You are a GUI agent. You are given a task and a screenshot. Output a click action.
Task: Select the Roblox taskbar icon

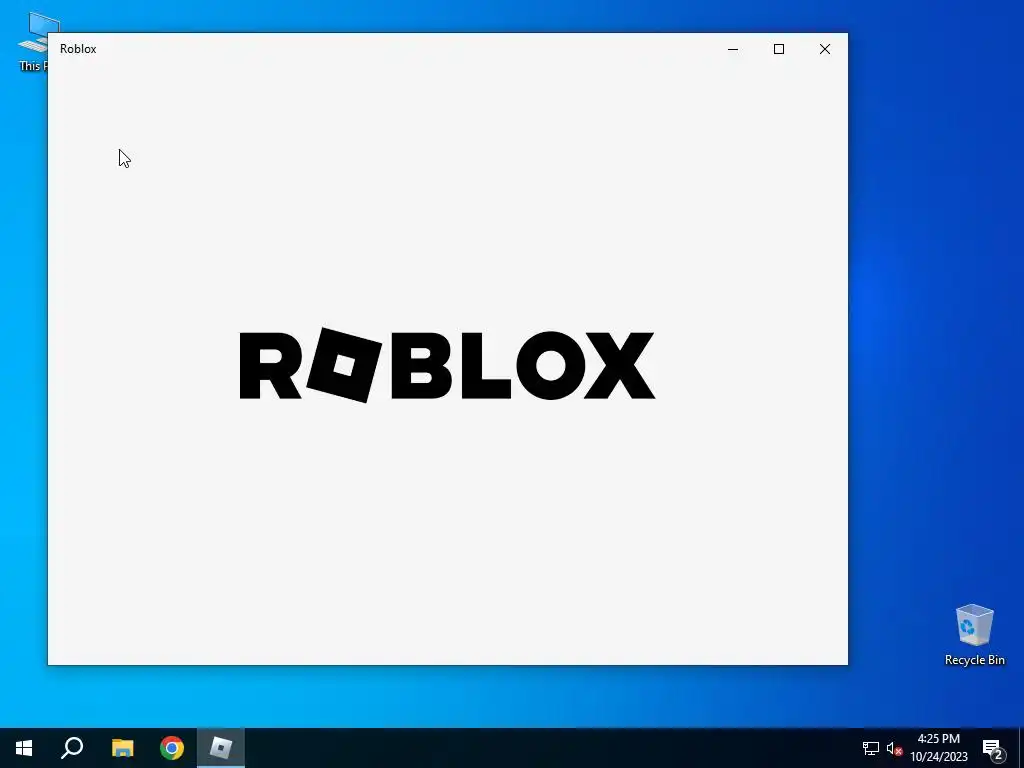(x=221, y=748)
